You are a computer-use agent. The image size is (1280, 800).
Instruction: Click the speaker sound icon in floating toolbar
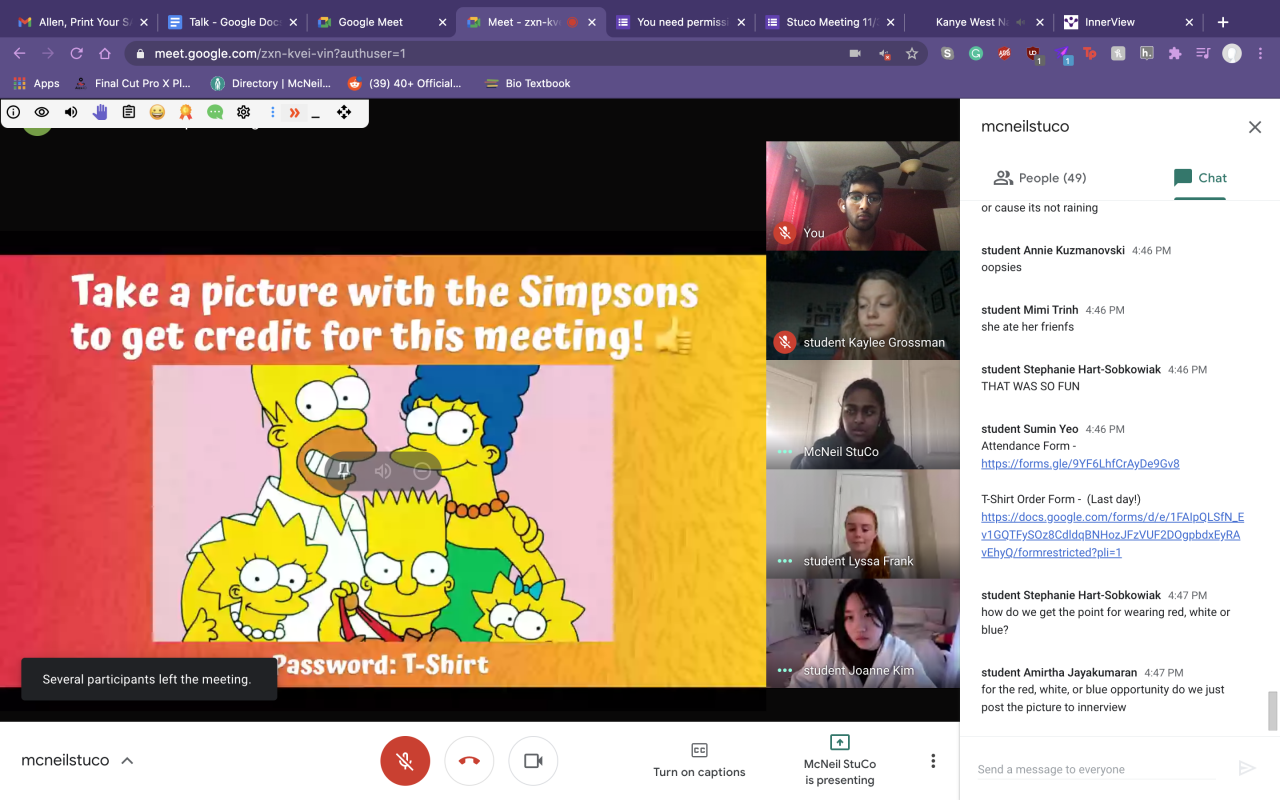pos(71,113)
